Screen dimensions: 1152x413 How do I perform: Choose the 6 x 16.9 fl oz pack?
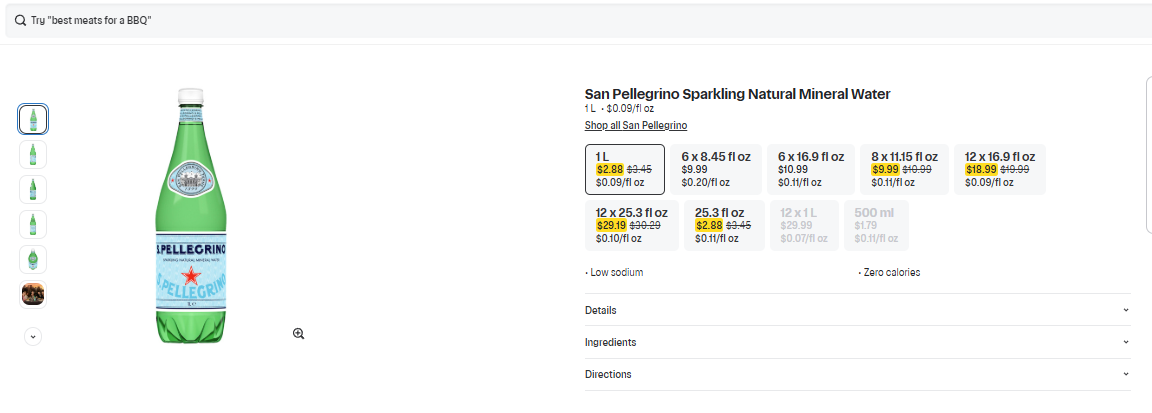point(812,169)
